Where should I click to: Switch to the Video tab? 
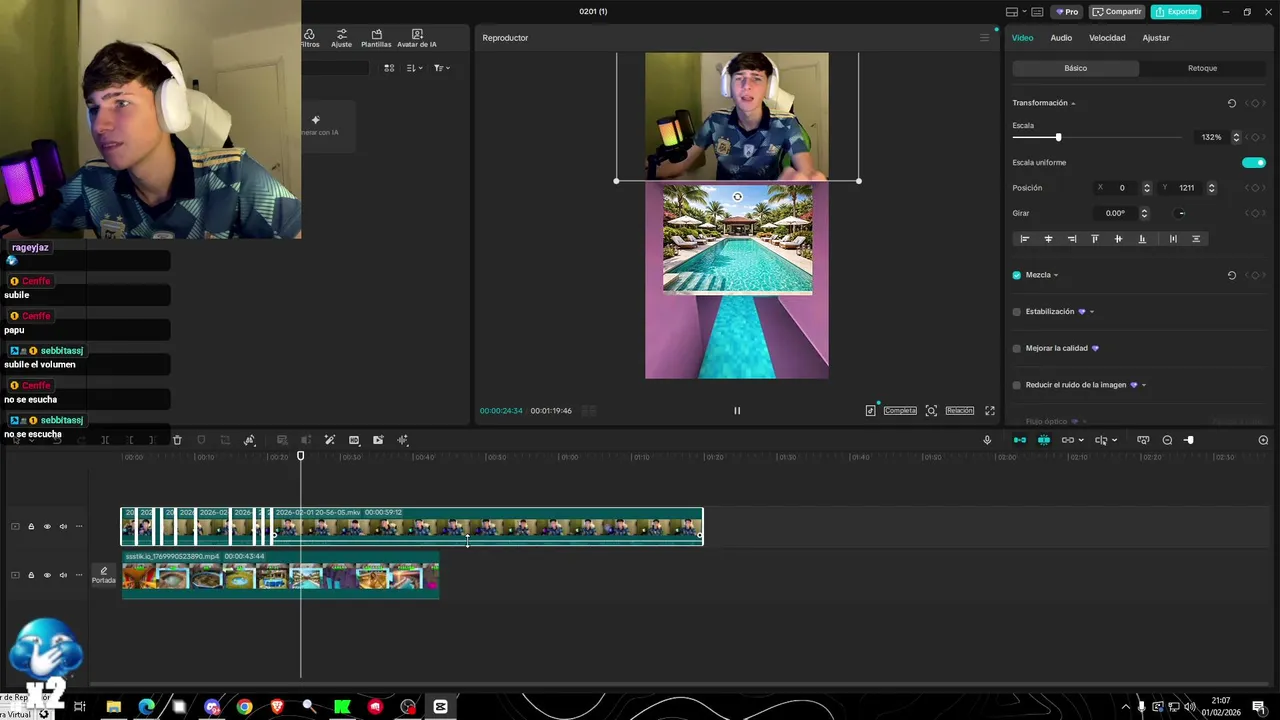[x=1022, y=38]
